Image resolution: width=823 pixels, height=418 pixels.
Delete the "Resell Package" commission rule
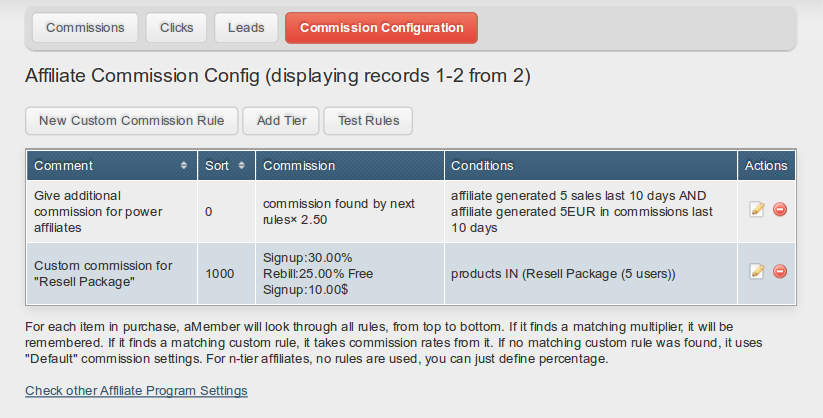click(x=779, y=272)
